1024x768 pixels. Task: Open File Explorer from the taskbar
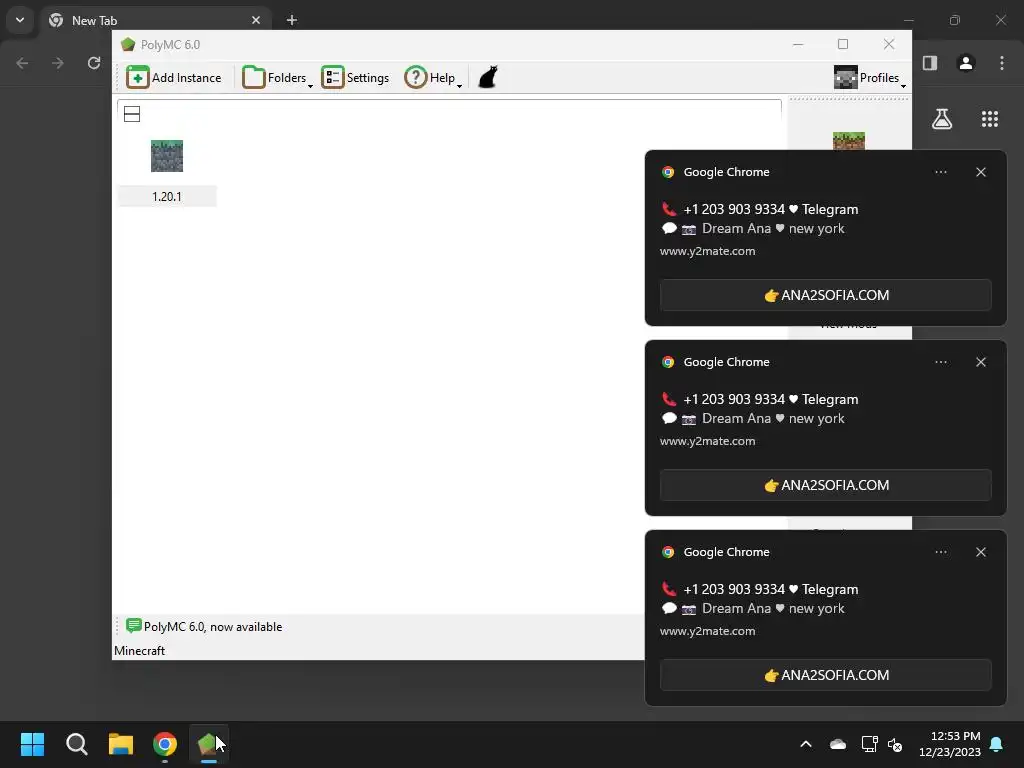click(x=121, y=744)
